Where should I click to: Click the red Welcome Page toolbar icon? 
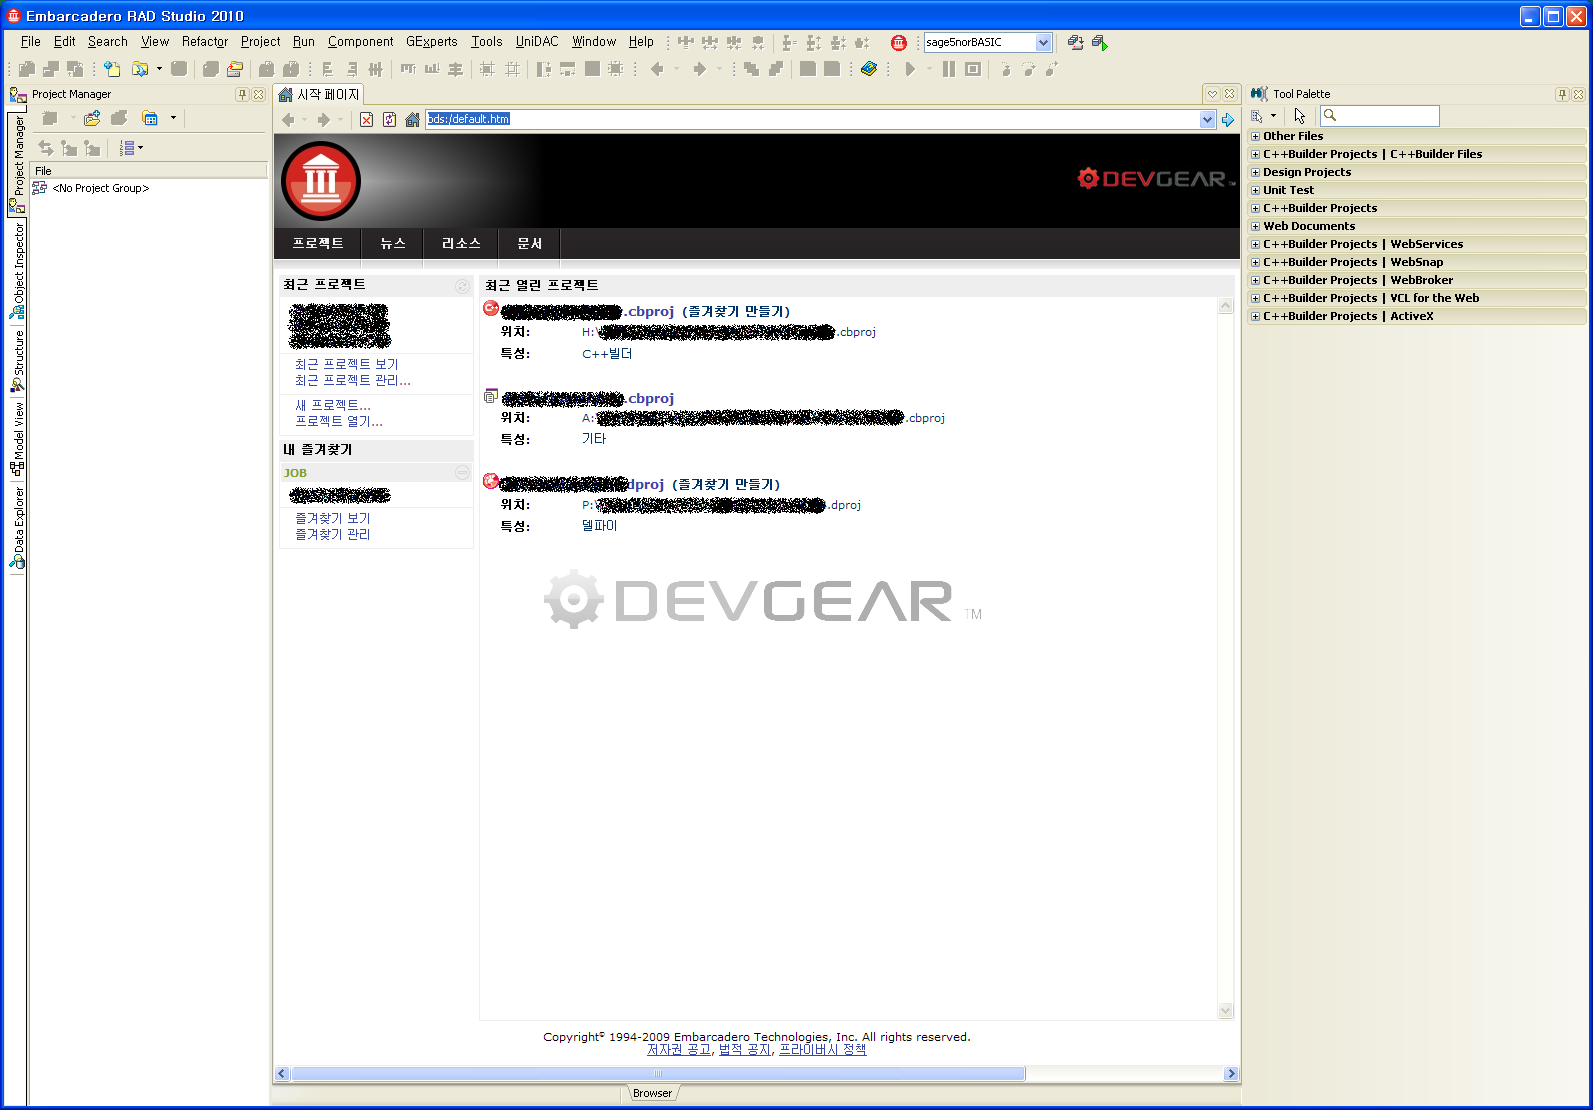click(x=899, y=42)
